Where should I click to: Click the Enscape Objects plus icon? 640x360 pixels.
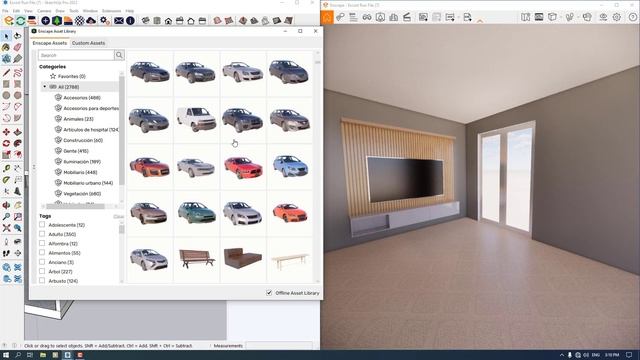coord(45,20)
